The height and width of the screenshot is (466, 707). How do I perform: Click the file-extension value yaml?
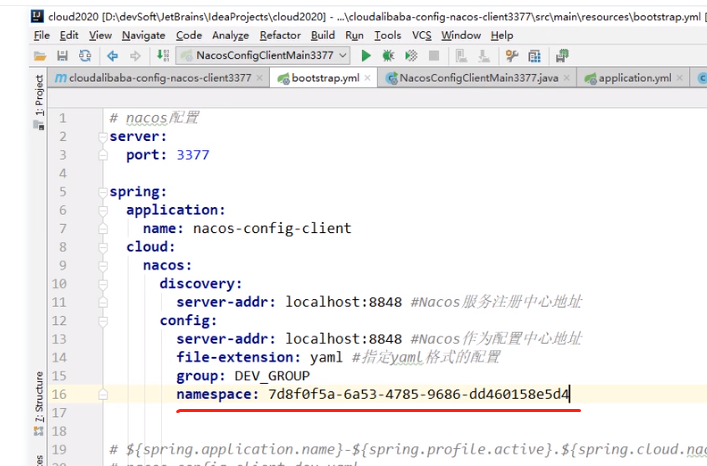326,357
